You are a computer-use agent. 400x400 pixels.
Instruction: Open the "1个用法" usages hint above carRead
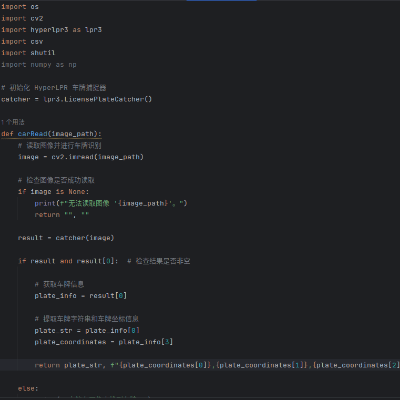[x=13, y=122]
